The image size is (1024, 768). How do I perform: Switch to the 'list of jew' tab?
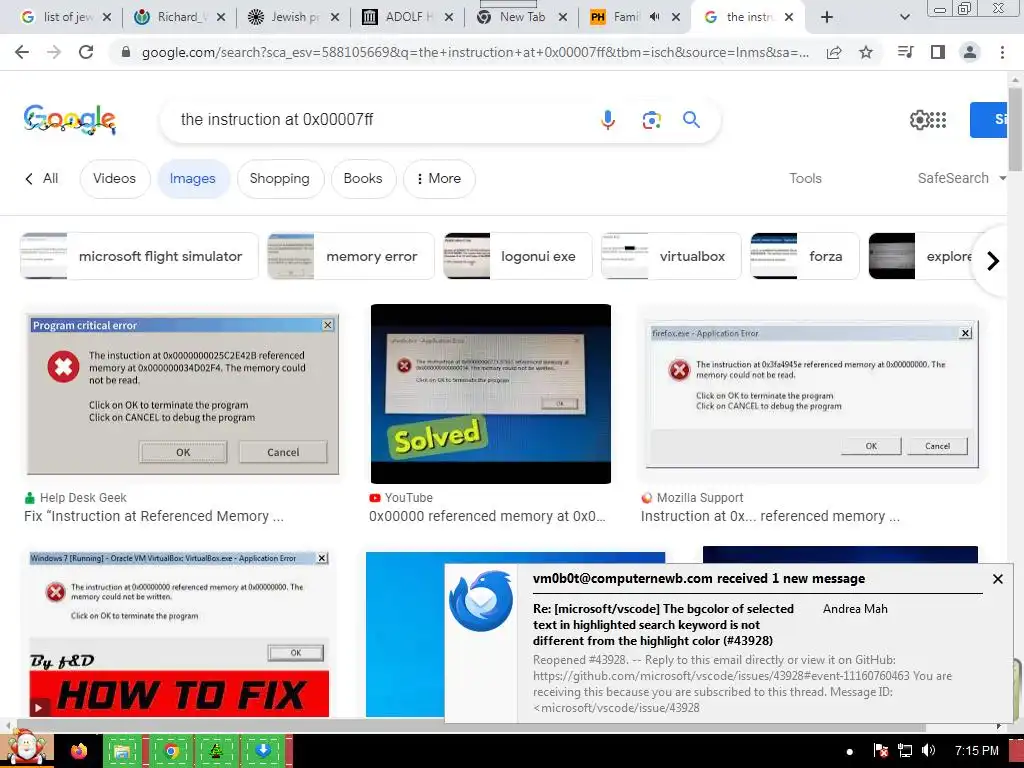[x=65, y=17]
